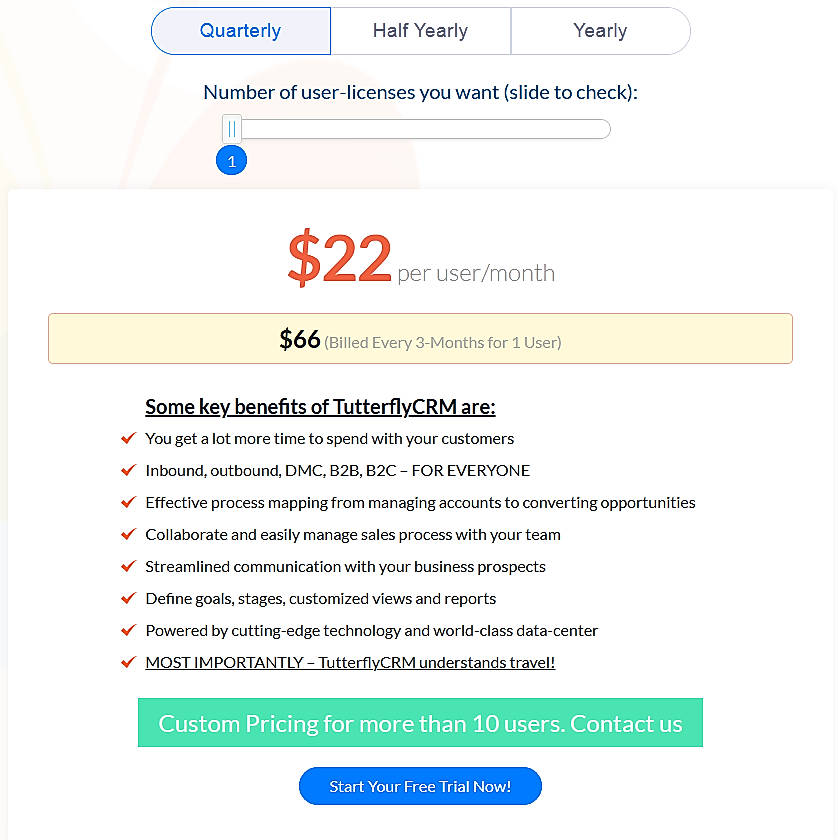This screenshot has height=840, width=838.
Task: Click the '$66 Billed Every 3-Months' banner
Action: (x=420, y=338)
